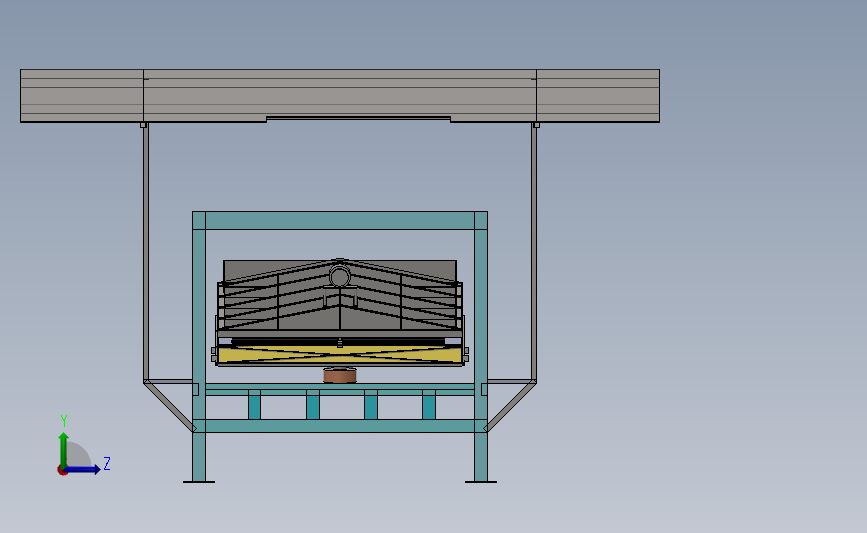867x533 pixels.
Task: Select the right foot base plate
Action: [480, 482]
